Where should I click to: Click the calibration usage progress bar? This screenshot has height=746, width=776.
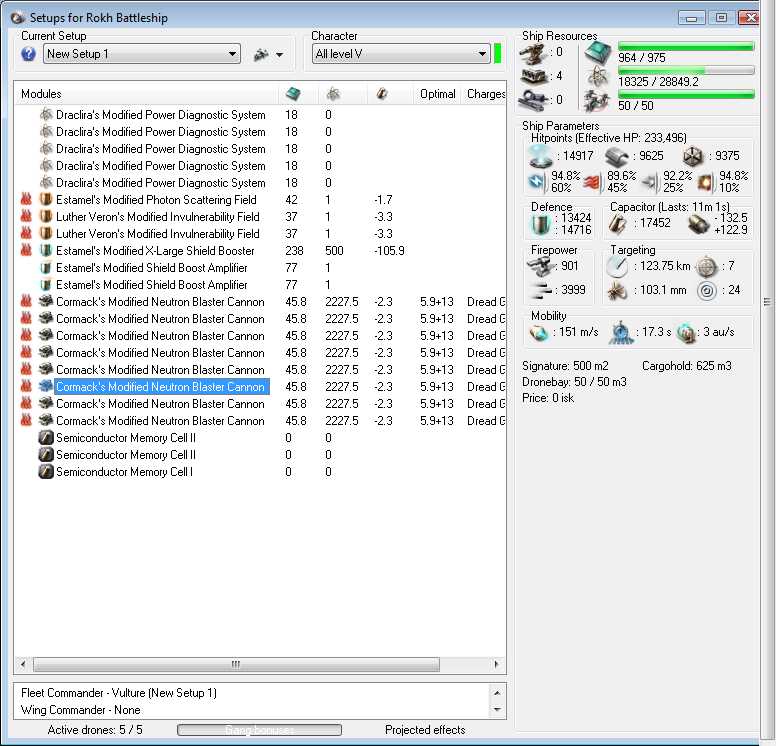[686, 95]
